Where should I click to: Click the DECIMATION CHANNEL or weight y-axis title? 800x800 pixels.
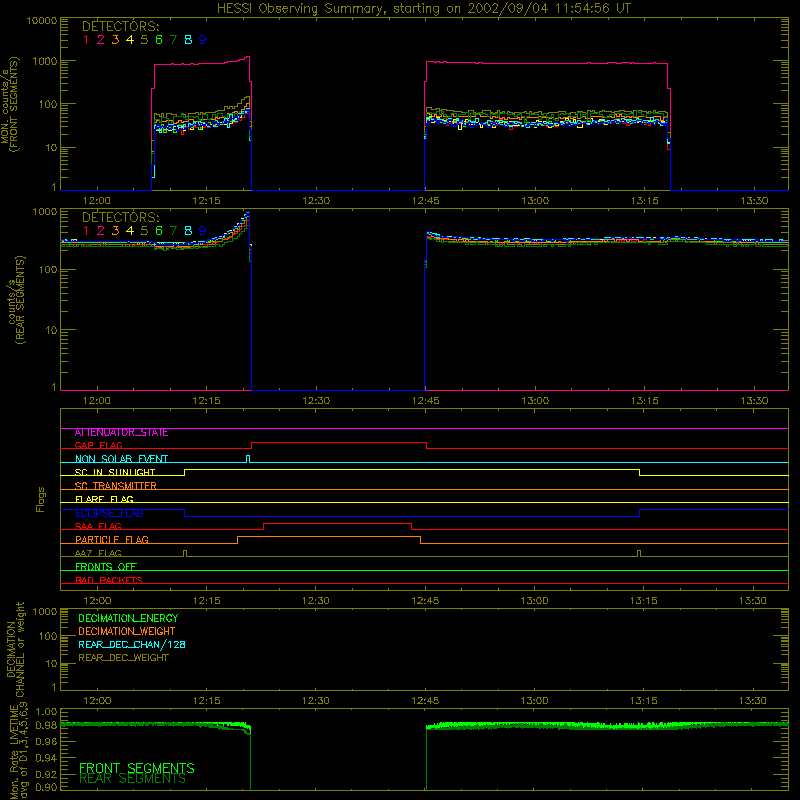pos(15,649)
